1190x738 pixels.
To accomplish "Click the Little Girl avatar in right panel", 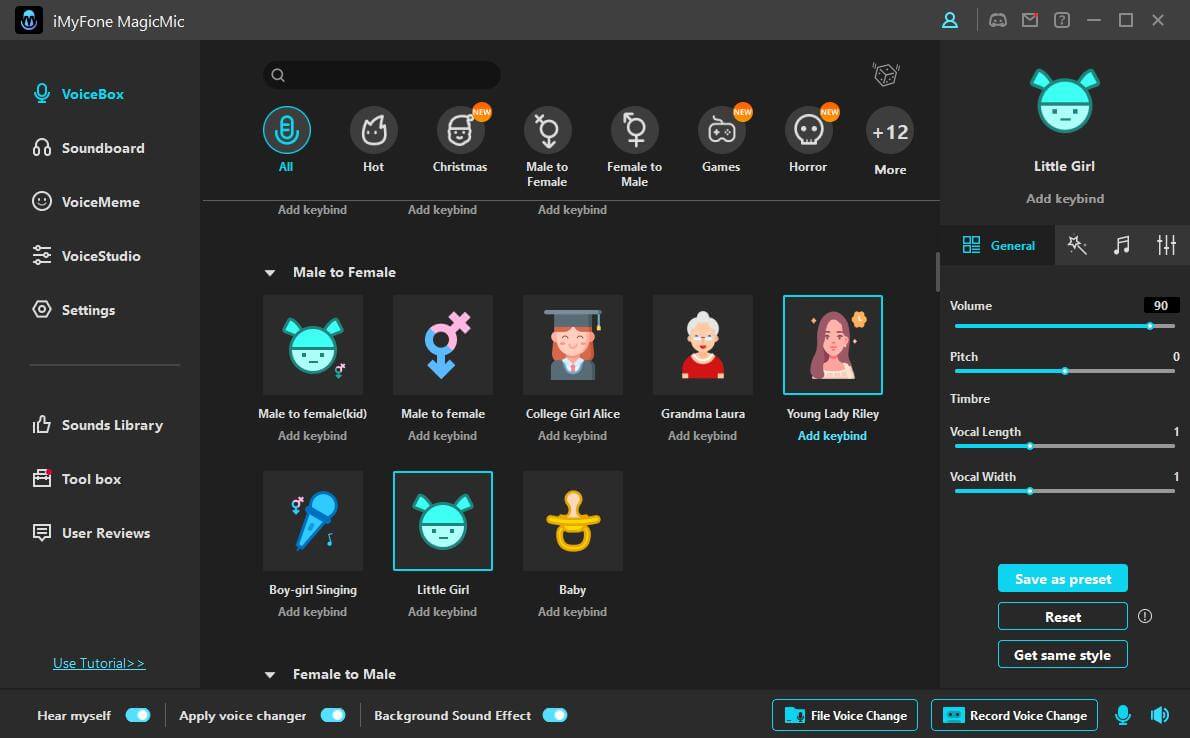I will [1064, 102].
